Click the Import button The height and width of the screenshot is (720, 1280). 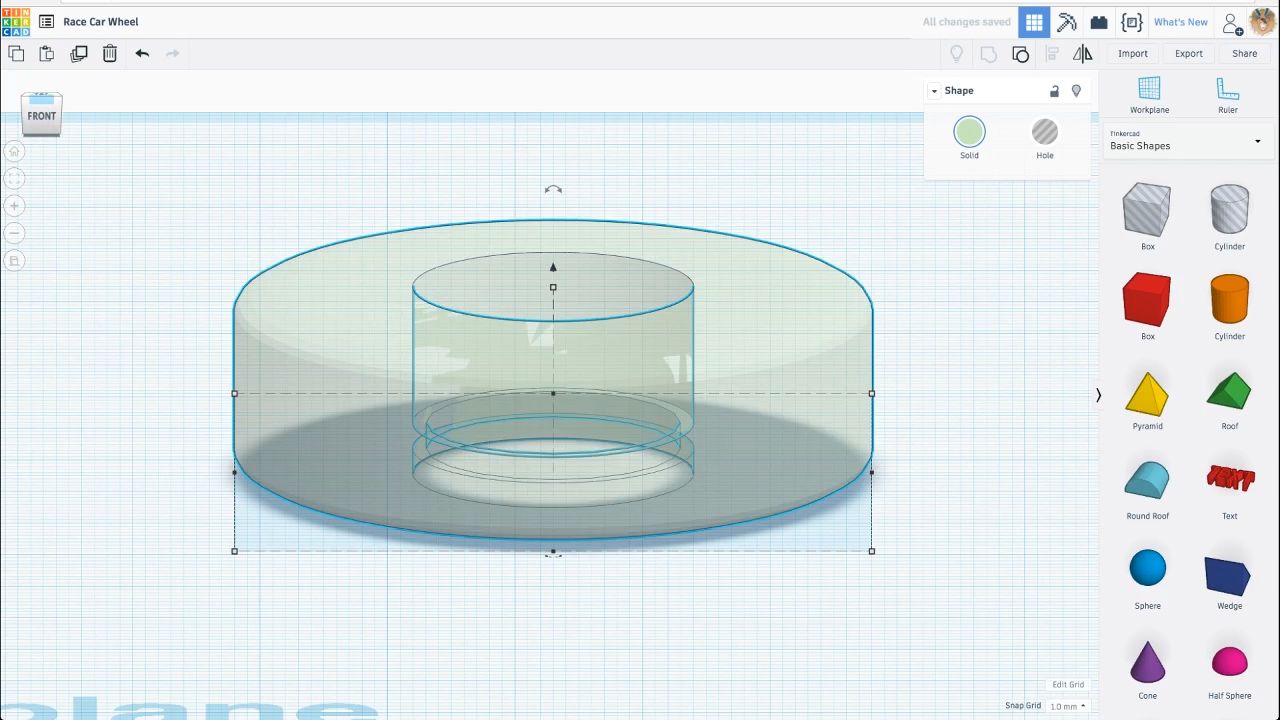pyautogui.click(x=1133, y=54)
